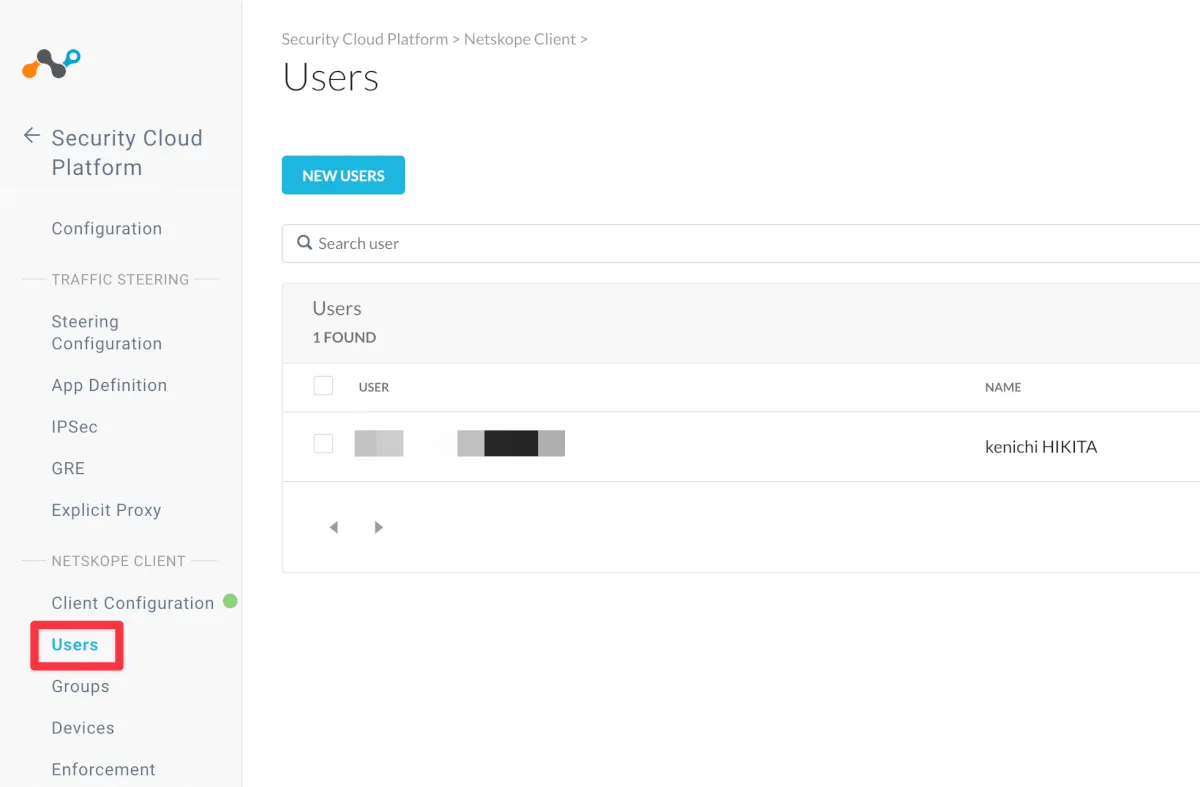
Task: Open Devices under Netskope Client
Action: point(83,728)
